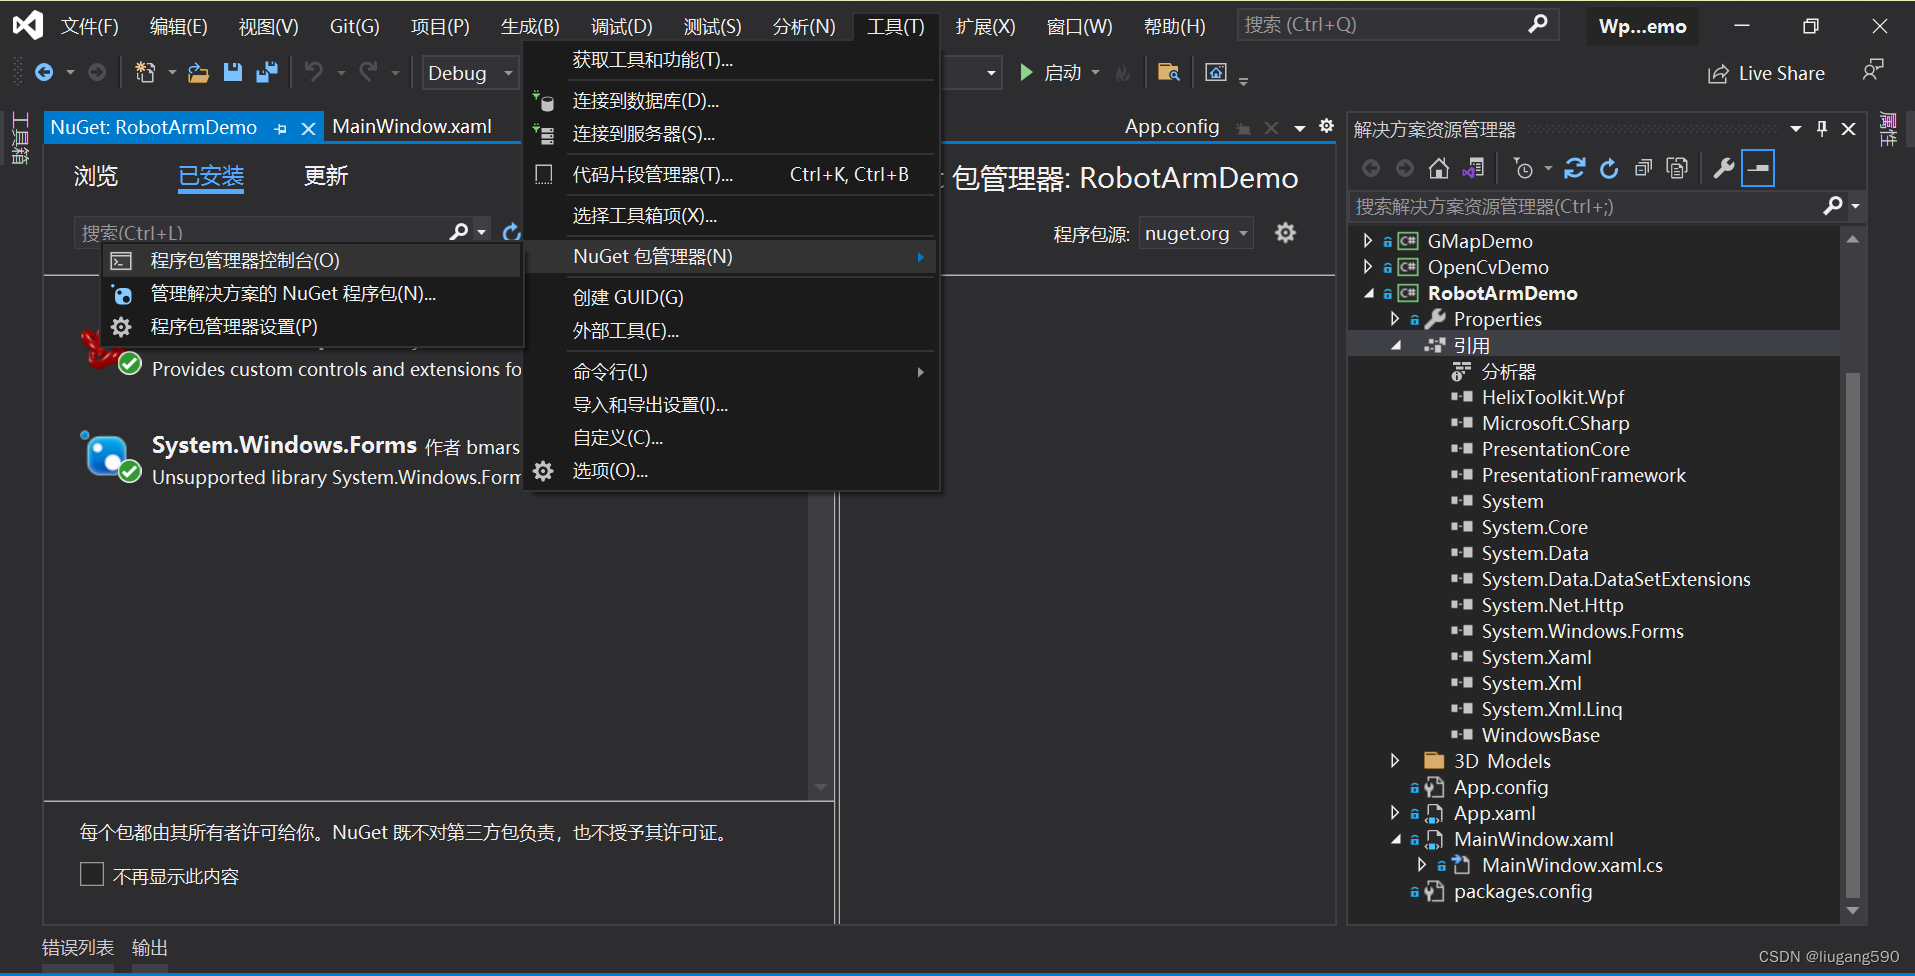This screenshot has width=1915, height=976.
Task: Click the Live Share button
Action: coord(1766,73)
